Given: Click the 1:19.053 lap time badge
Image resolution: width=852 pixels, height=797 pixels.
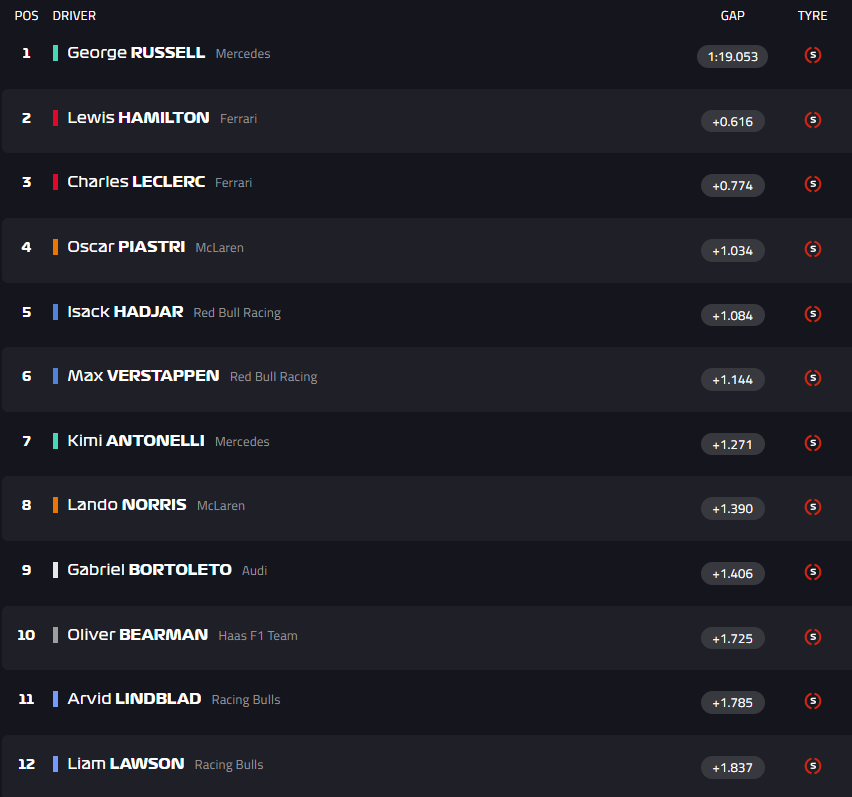Looking at the screenshot, I should [732, 57].
